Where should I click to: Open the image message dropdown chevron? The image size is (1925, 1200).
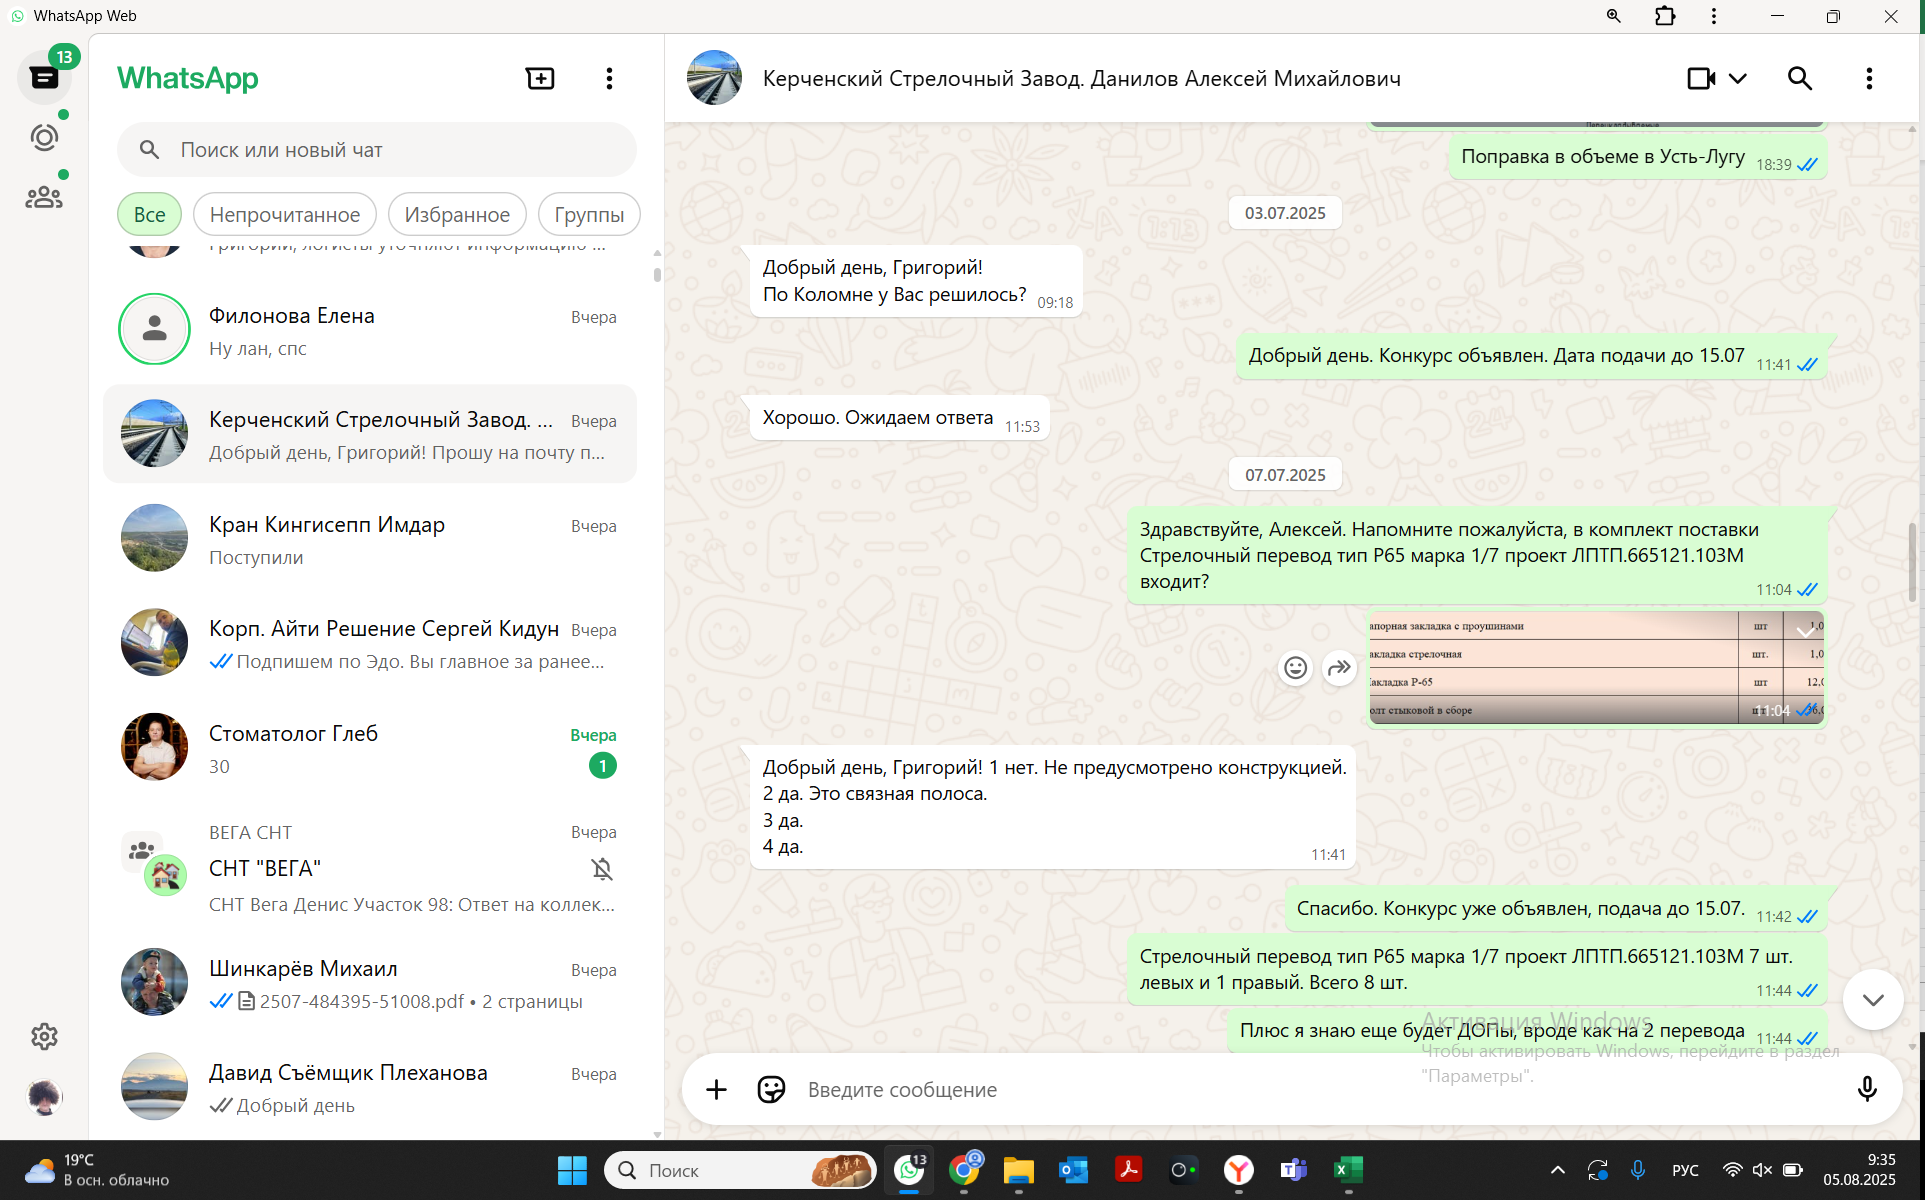(x=1806, y=630)
